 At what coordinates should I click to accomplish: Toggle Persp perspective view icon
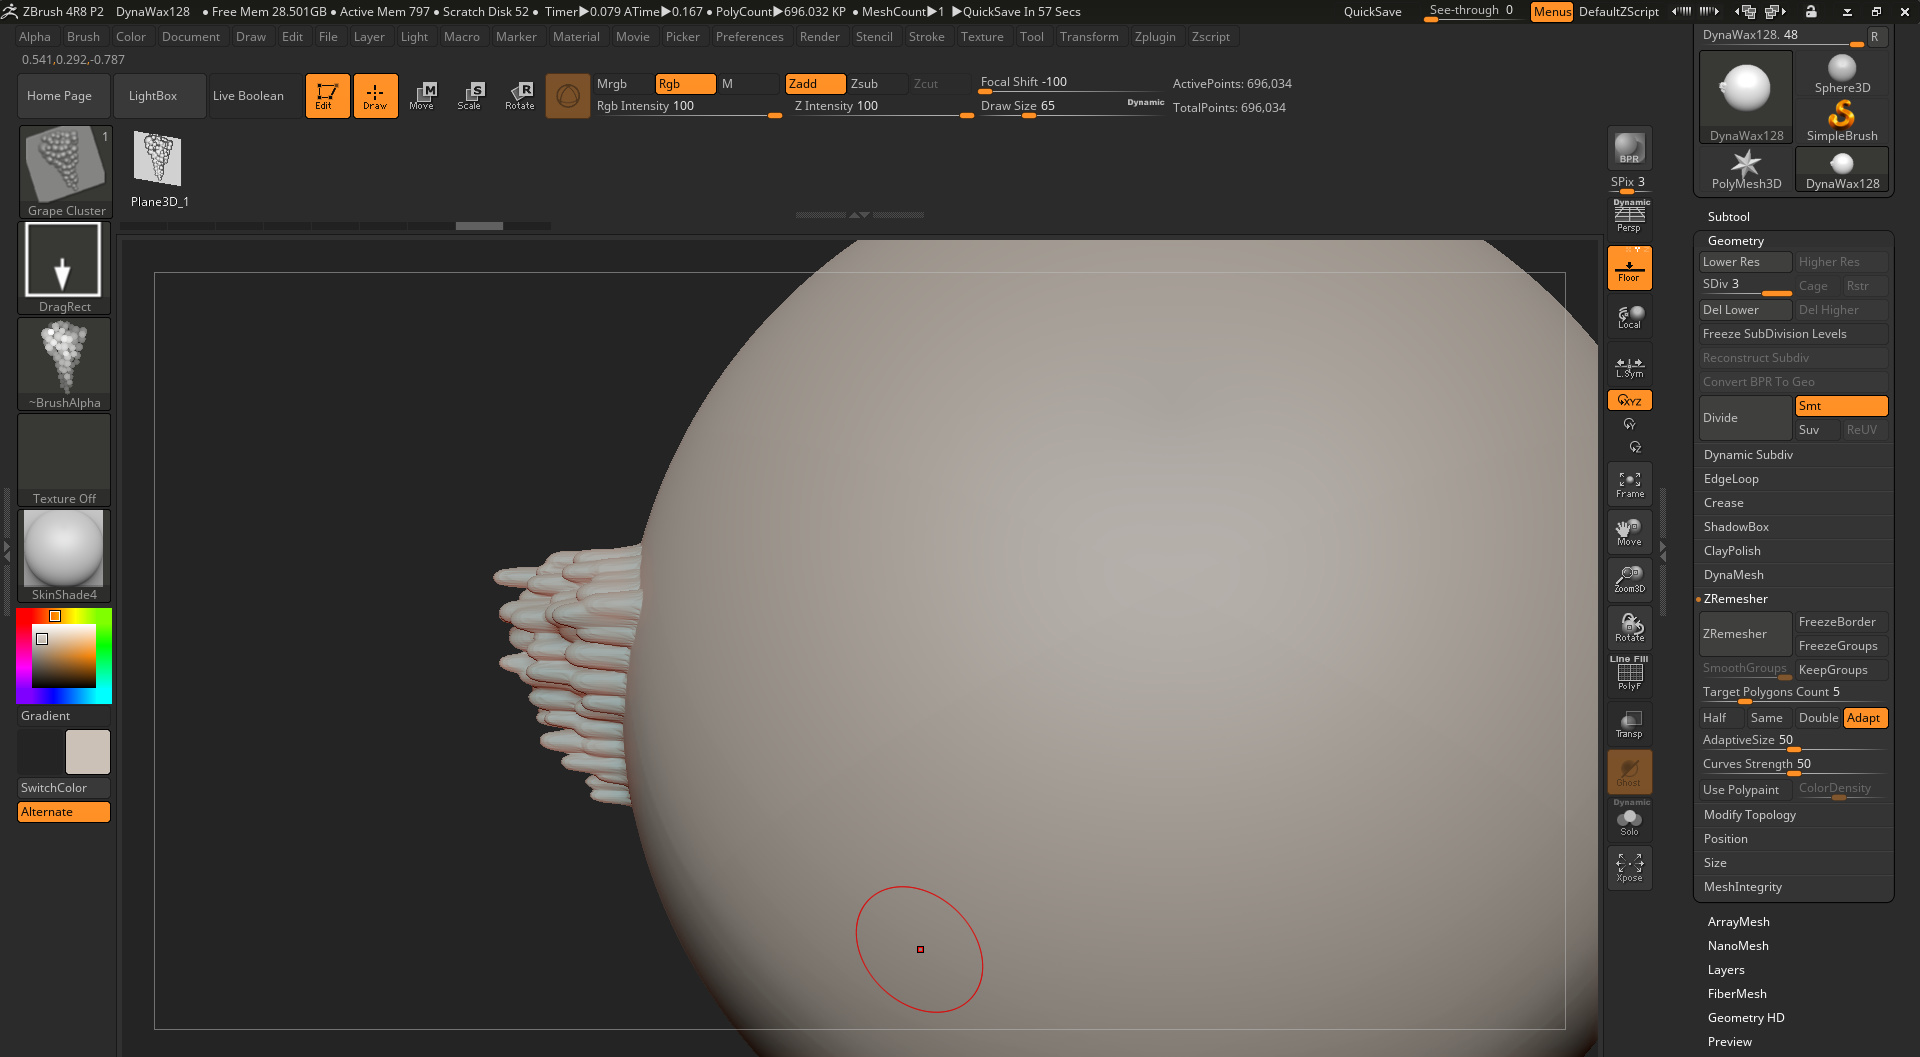click(x=1629, y=217)
